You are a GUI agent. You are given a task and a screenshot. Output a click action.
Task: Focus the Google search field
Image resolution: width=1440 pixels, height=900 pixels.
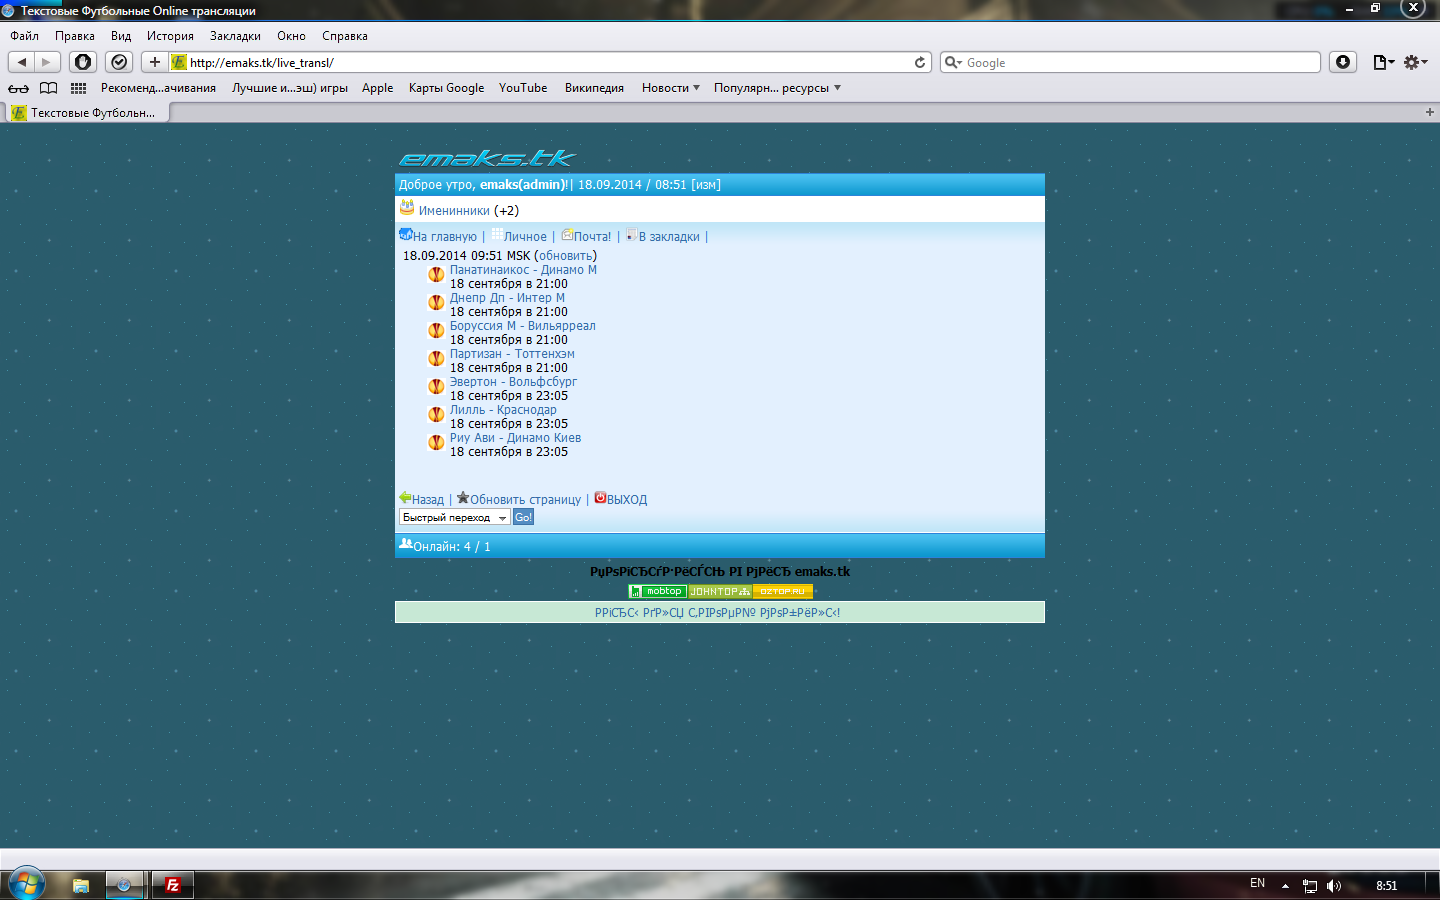(x=1130, y=62)
